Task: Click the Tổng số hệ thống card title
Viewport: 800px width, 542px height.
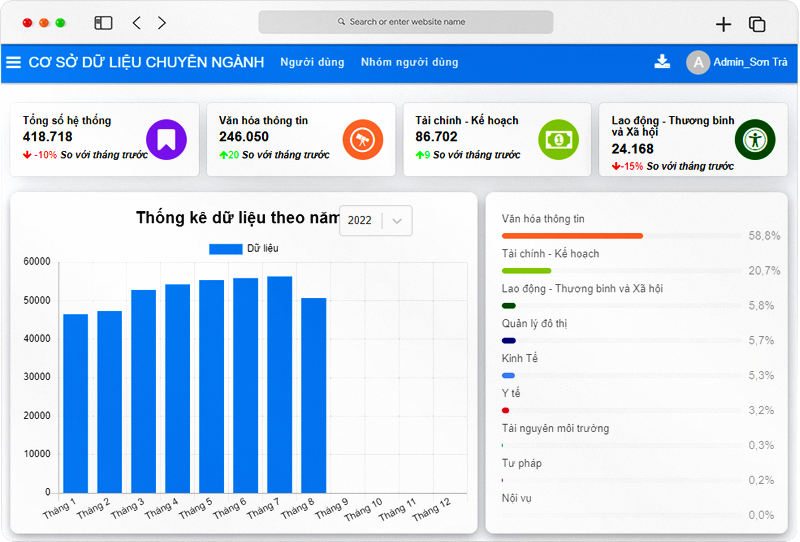Action: point(67,120)
